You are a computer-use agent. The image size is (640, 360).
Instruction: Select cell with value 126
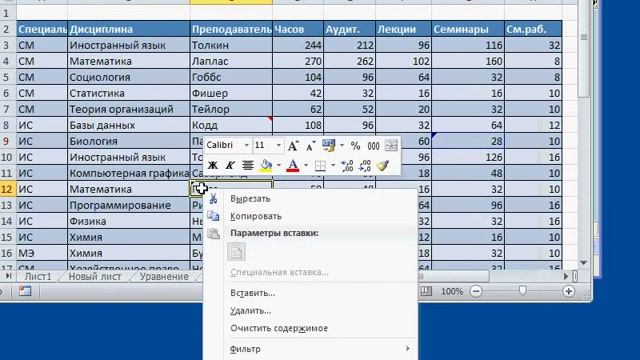point(468,157)
